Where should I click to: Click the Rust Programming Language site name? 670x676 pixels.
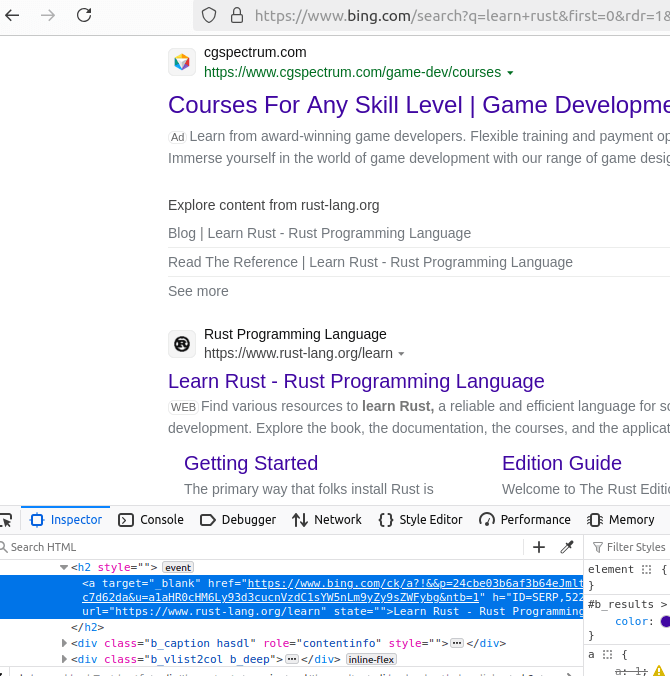pos(295,334)
